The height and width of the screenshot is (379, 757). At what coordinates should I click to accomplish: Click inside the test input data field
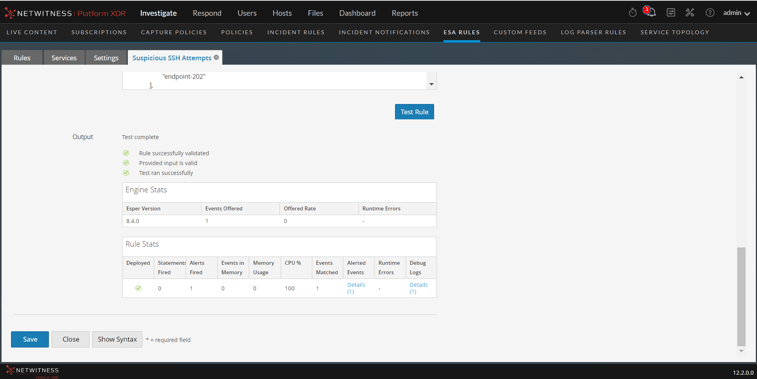coord(275,81)
